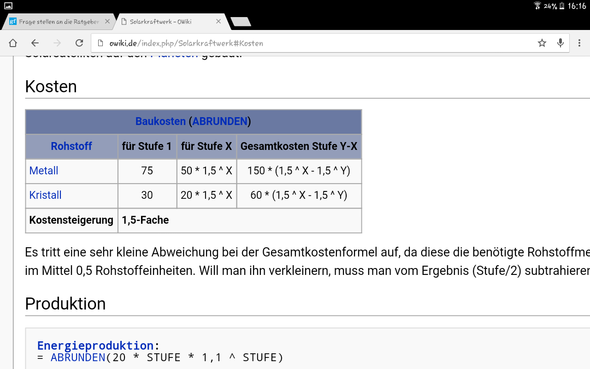Tap the 16:16 clock in status bar
590x369 pixels.
click(577, 6)
